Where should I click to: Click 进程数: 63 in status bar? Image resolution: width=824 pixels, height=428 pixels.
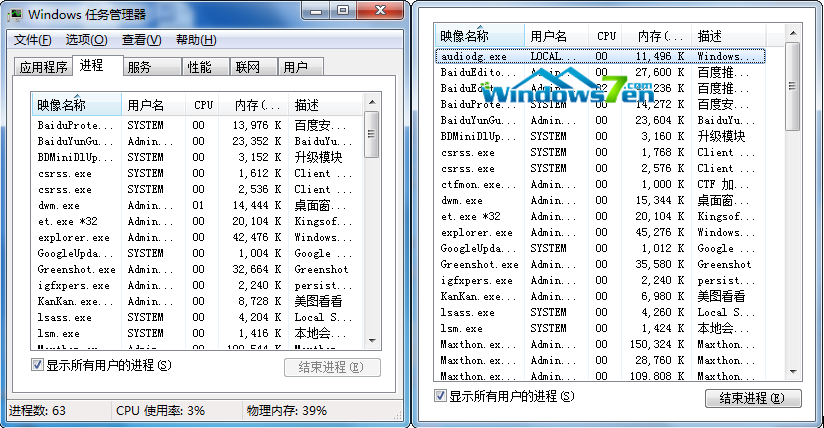[x=37, y=411]
